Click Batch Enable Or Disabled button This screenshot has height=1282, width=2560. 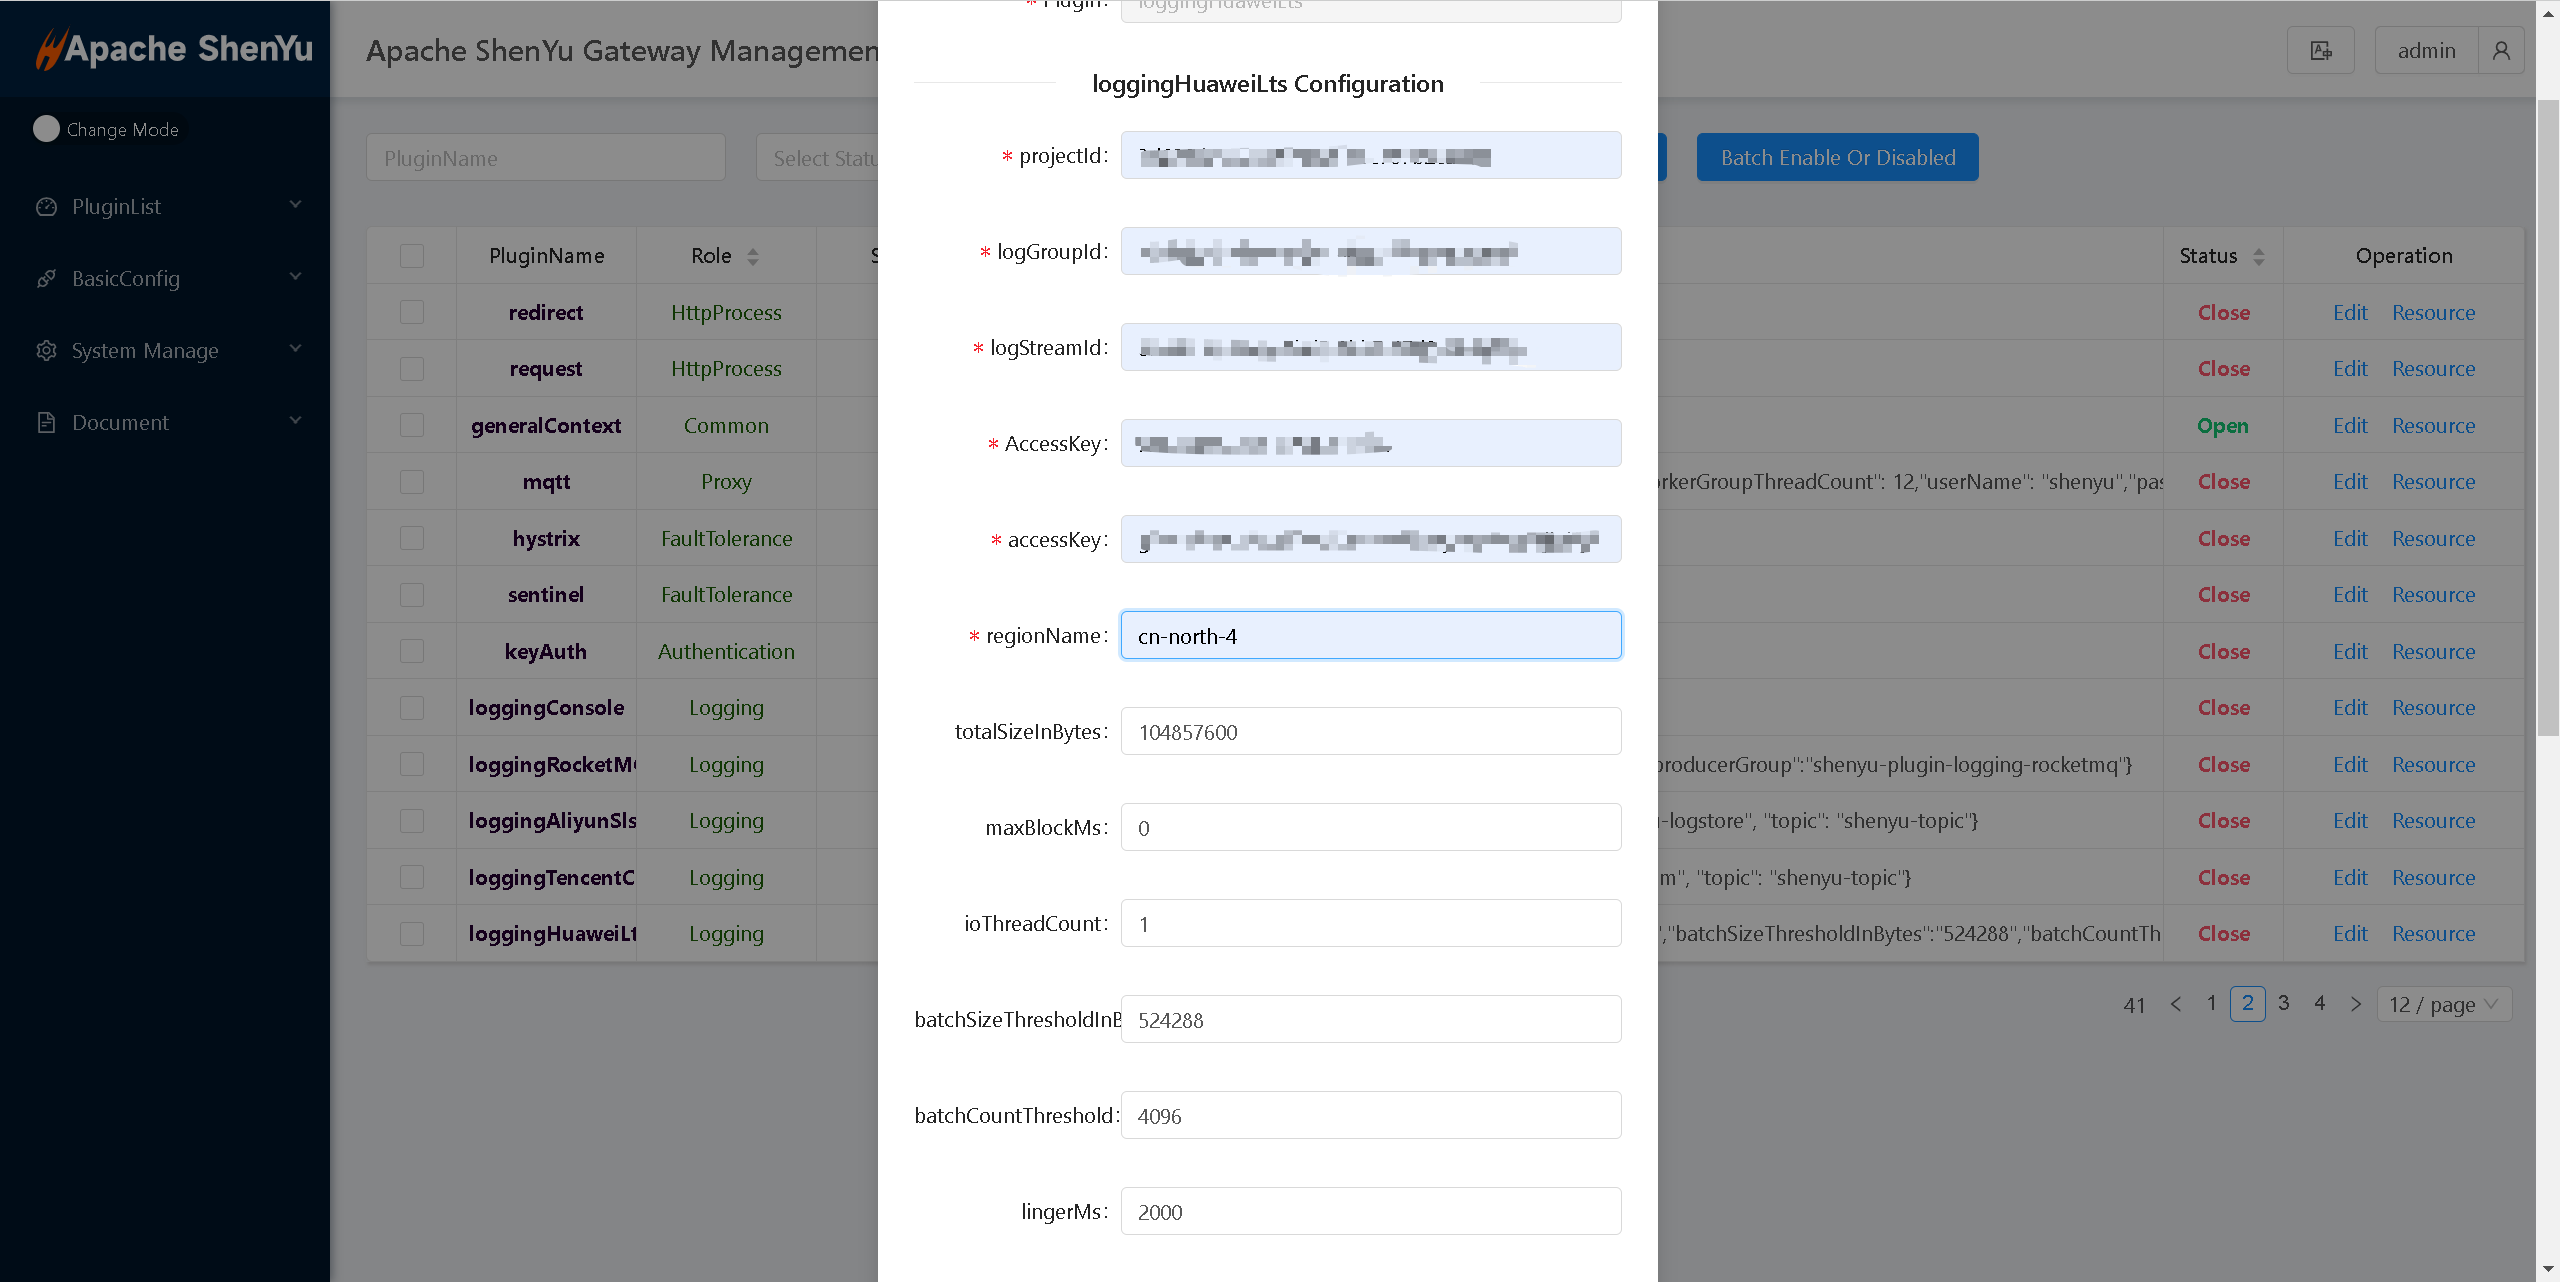pyautogui.click(x=1837, y=158)
